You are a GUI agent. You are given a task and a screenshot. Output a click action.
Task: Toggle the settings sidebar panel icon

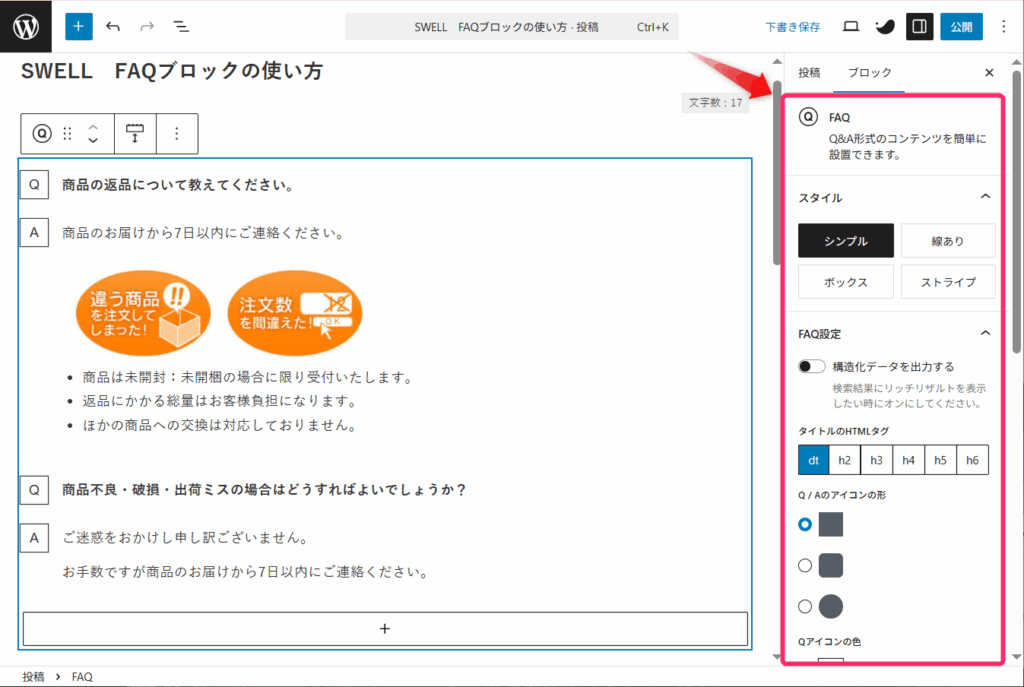pos(919,27)
